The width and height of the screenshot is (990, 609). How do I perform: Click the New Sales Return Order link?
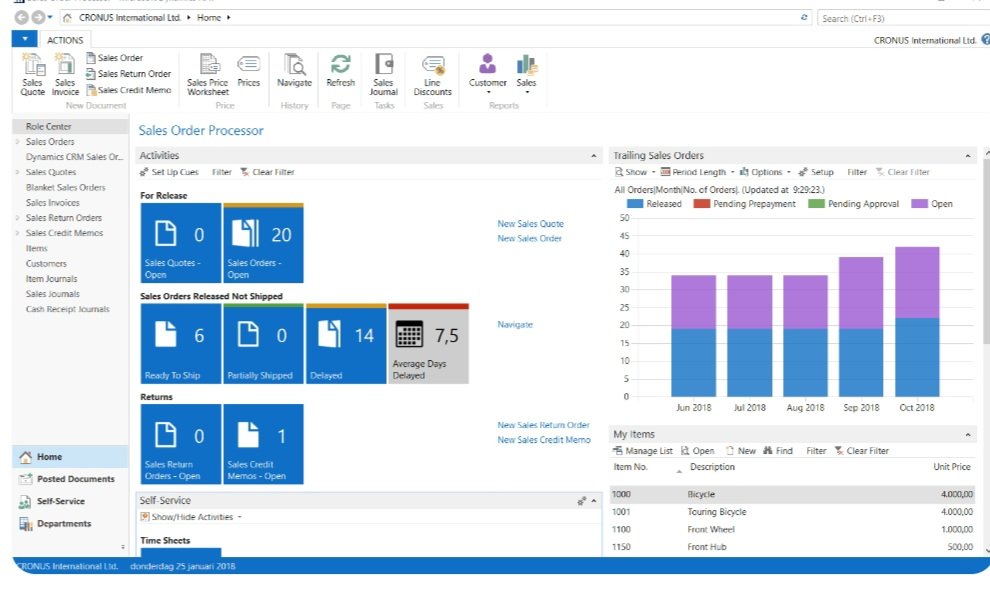point(543,425)
